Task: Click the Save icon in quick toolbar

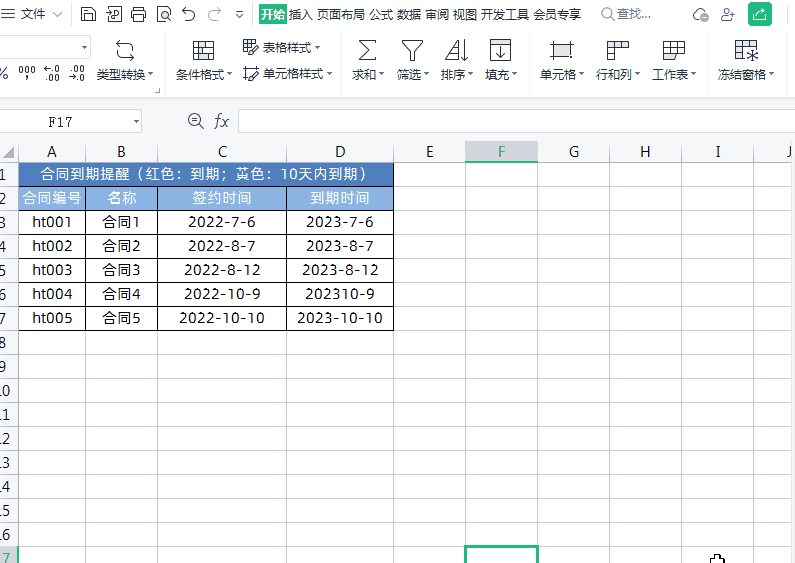Action: coord(88,14)
